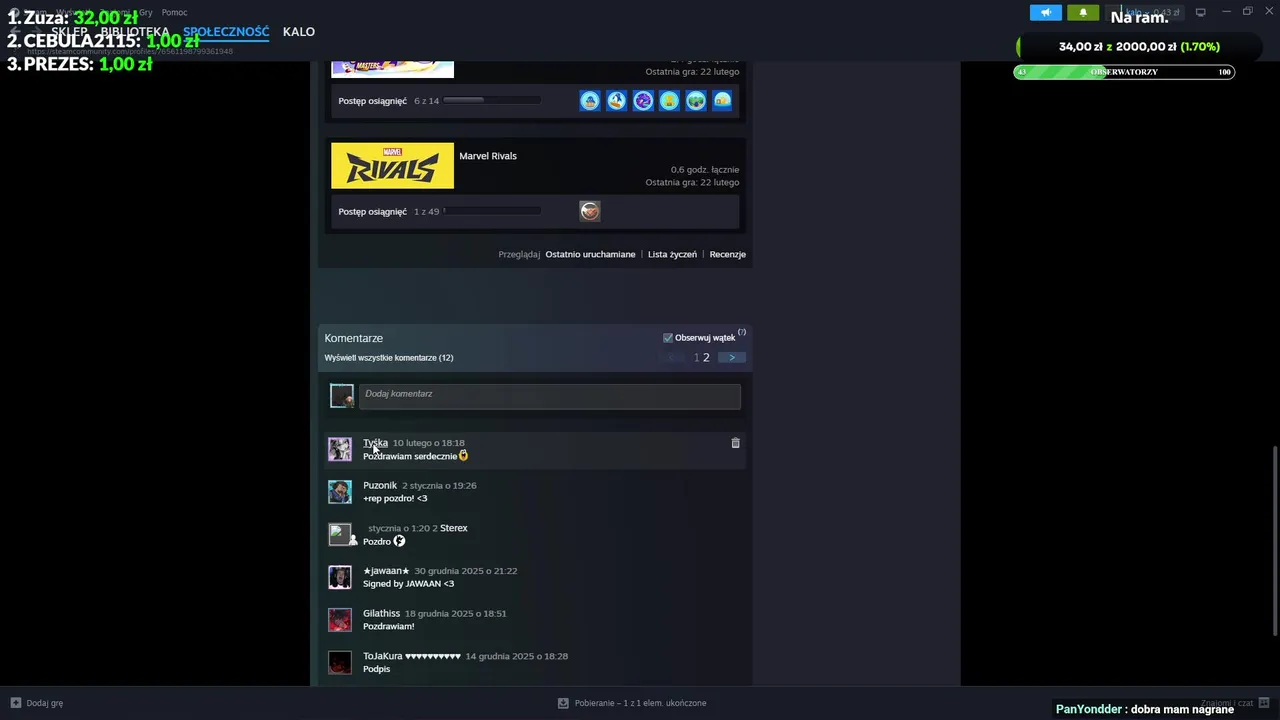This screenshot has width=1280, height=720.
Task: Click the '10 lutego o 18:18' timestamp
Action: [428, 443]
